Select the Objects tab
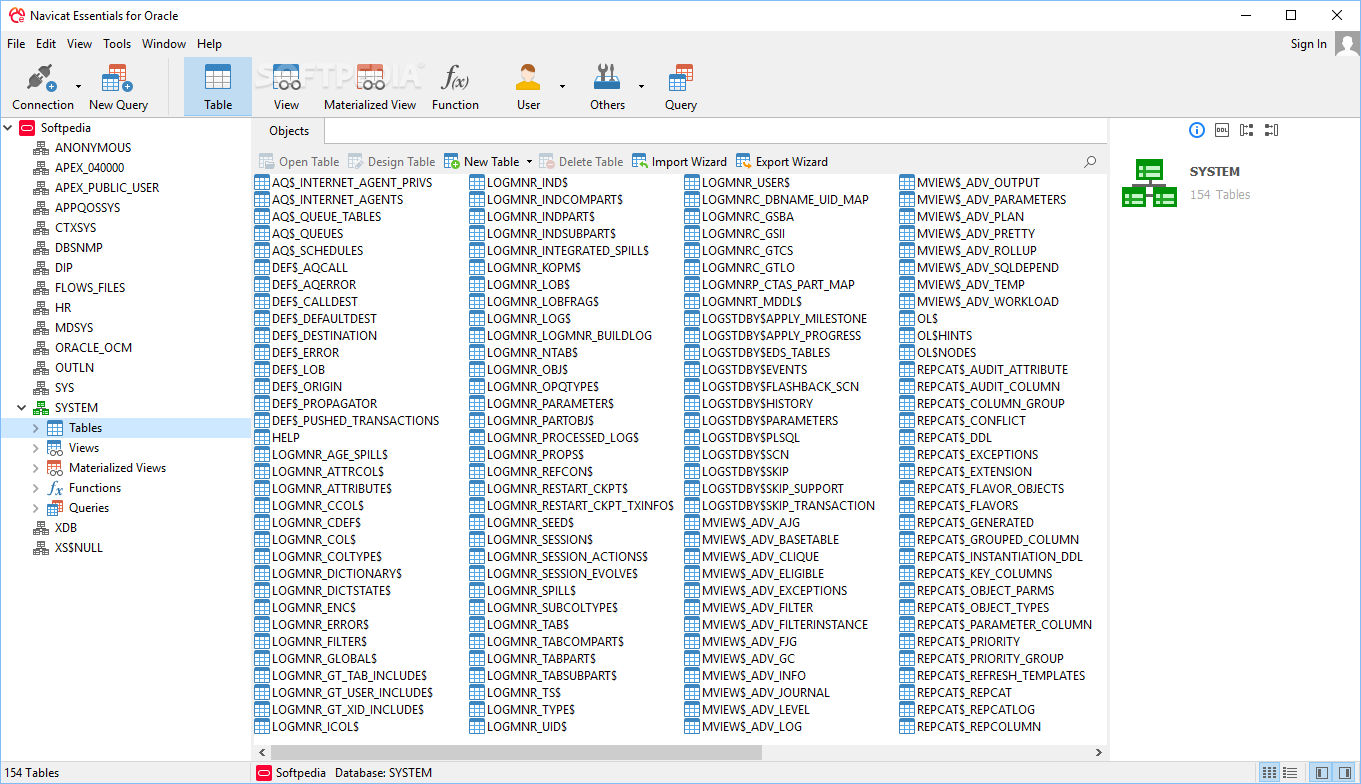The height and width of the screenshot is (784, 1361). [x=289, y=131]
